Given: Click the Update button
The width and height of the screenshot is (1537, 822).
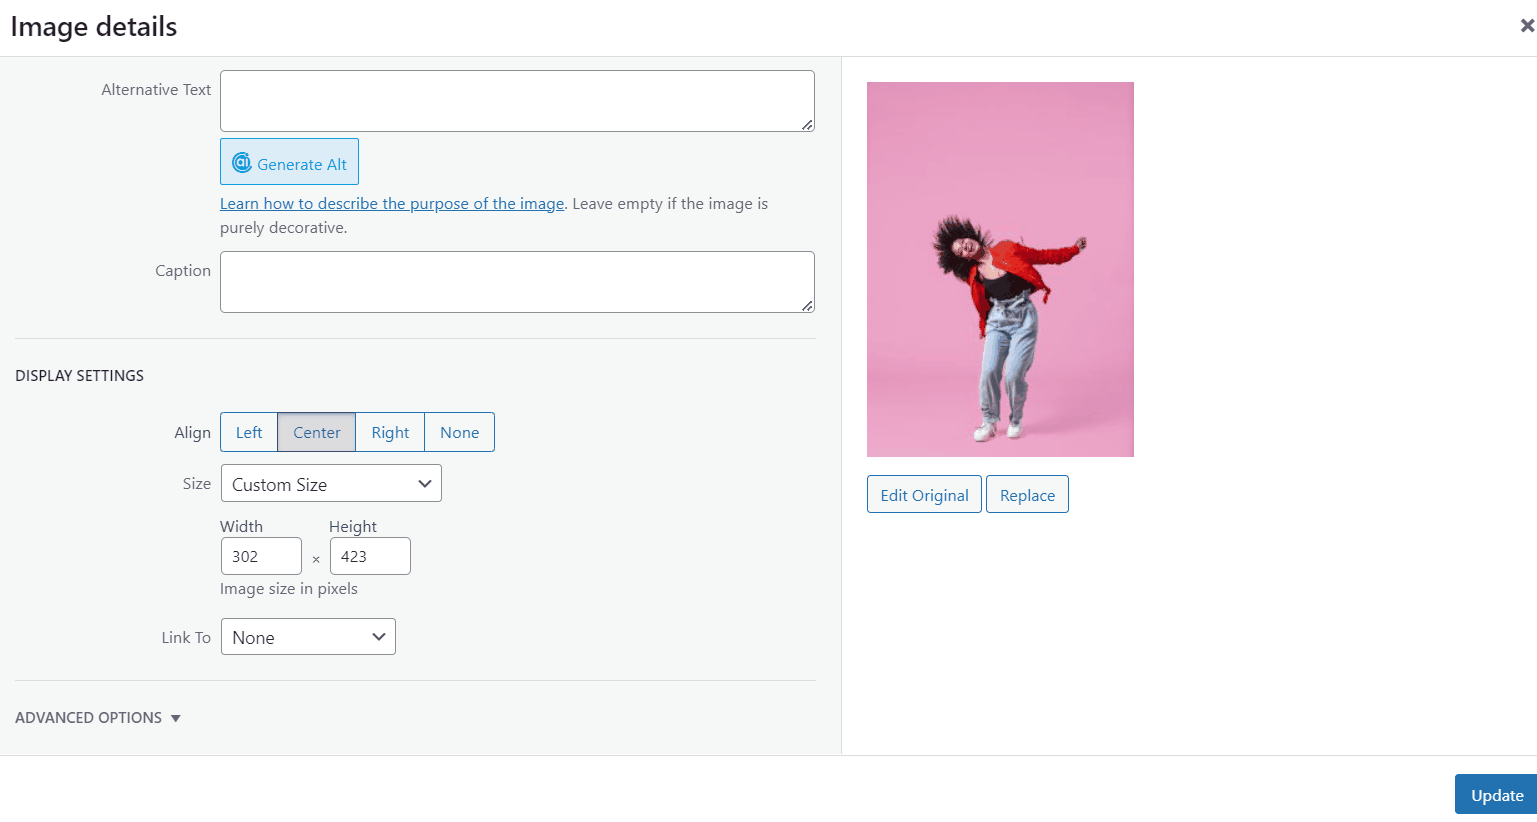Looking at the screenshot, I should pyautogui.click(x=1496, y=795).
